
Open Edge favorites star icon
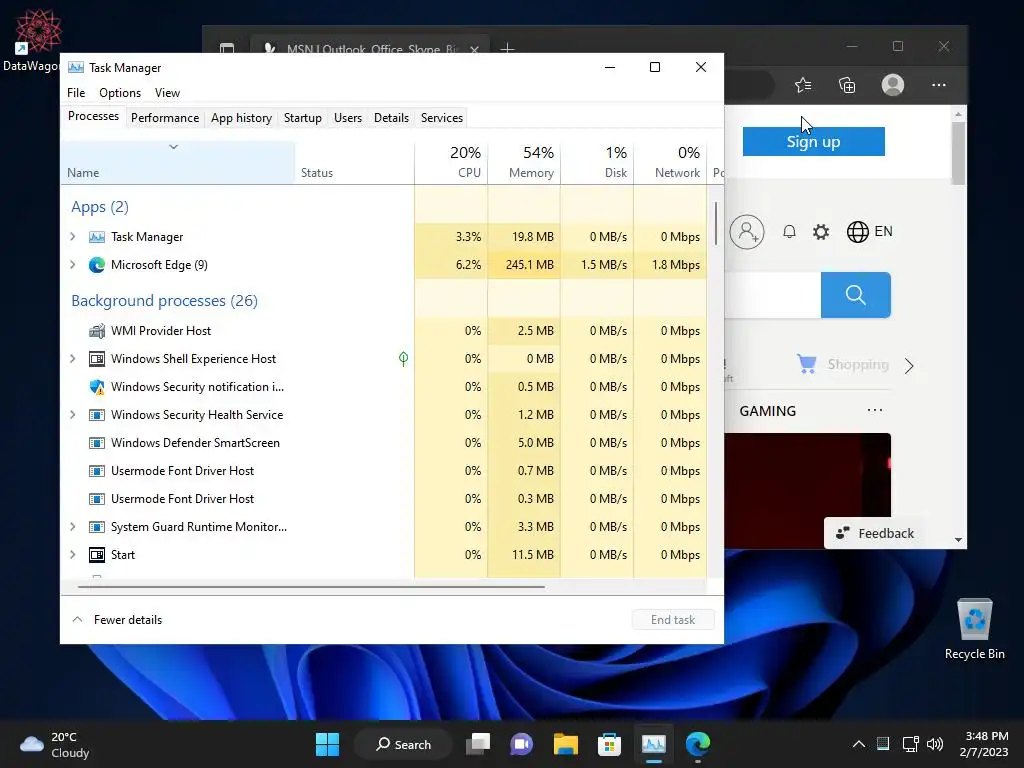[803, 85]
